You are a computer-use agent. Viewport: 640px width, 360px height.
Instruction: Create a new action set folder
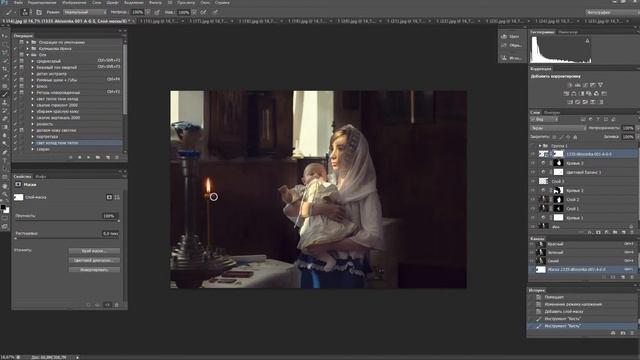[98, 157]
